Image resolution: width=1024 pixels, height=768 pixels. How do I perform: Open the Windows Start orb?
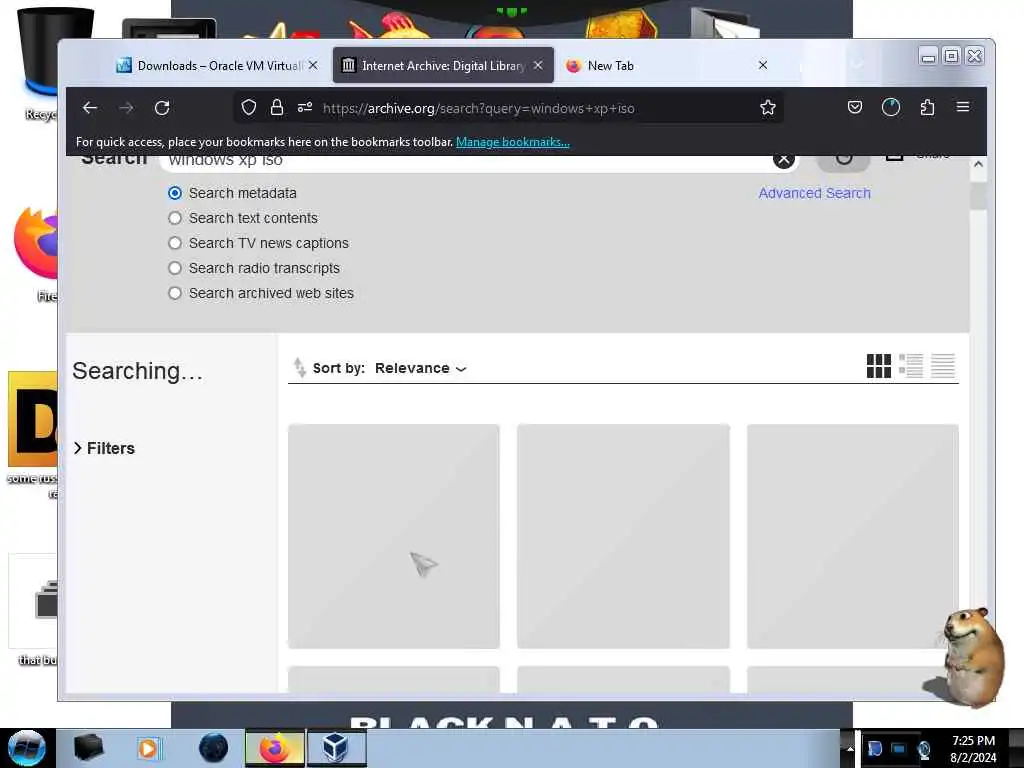coord(27,748)
